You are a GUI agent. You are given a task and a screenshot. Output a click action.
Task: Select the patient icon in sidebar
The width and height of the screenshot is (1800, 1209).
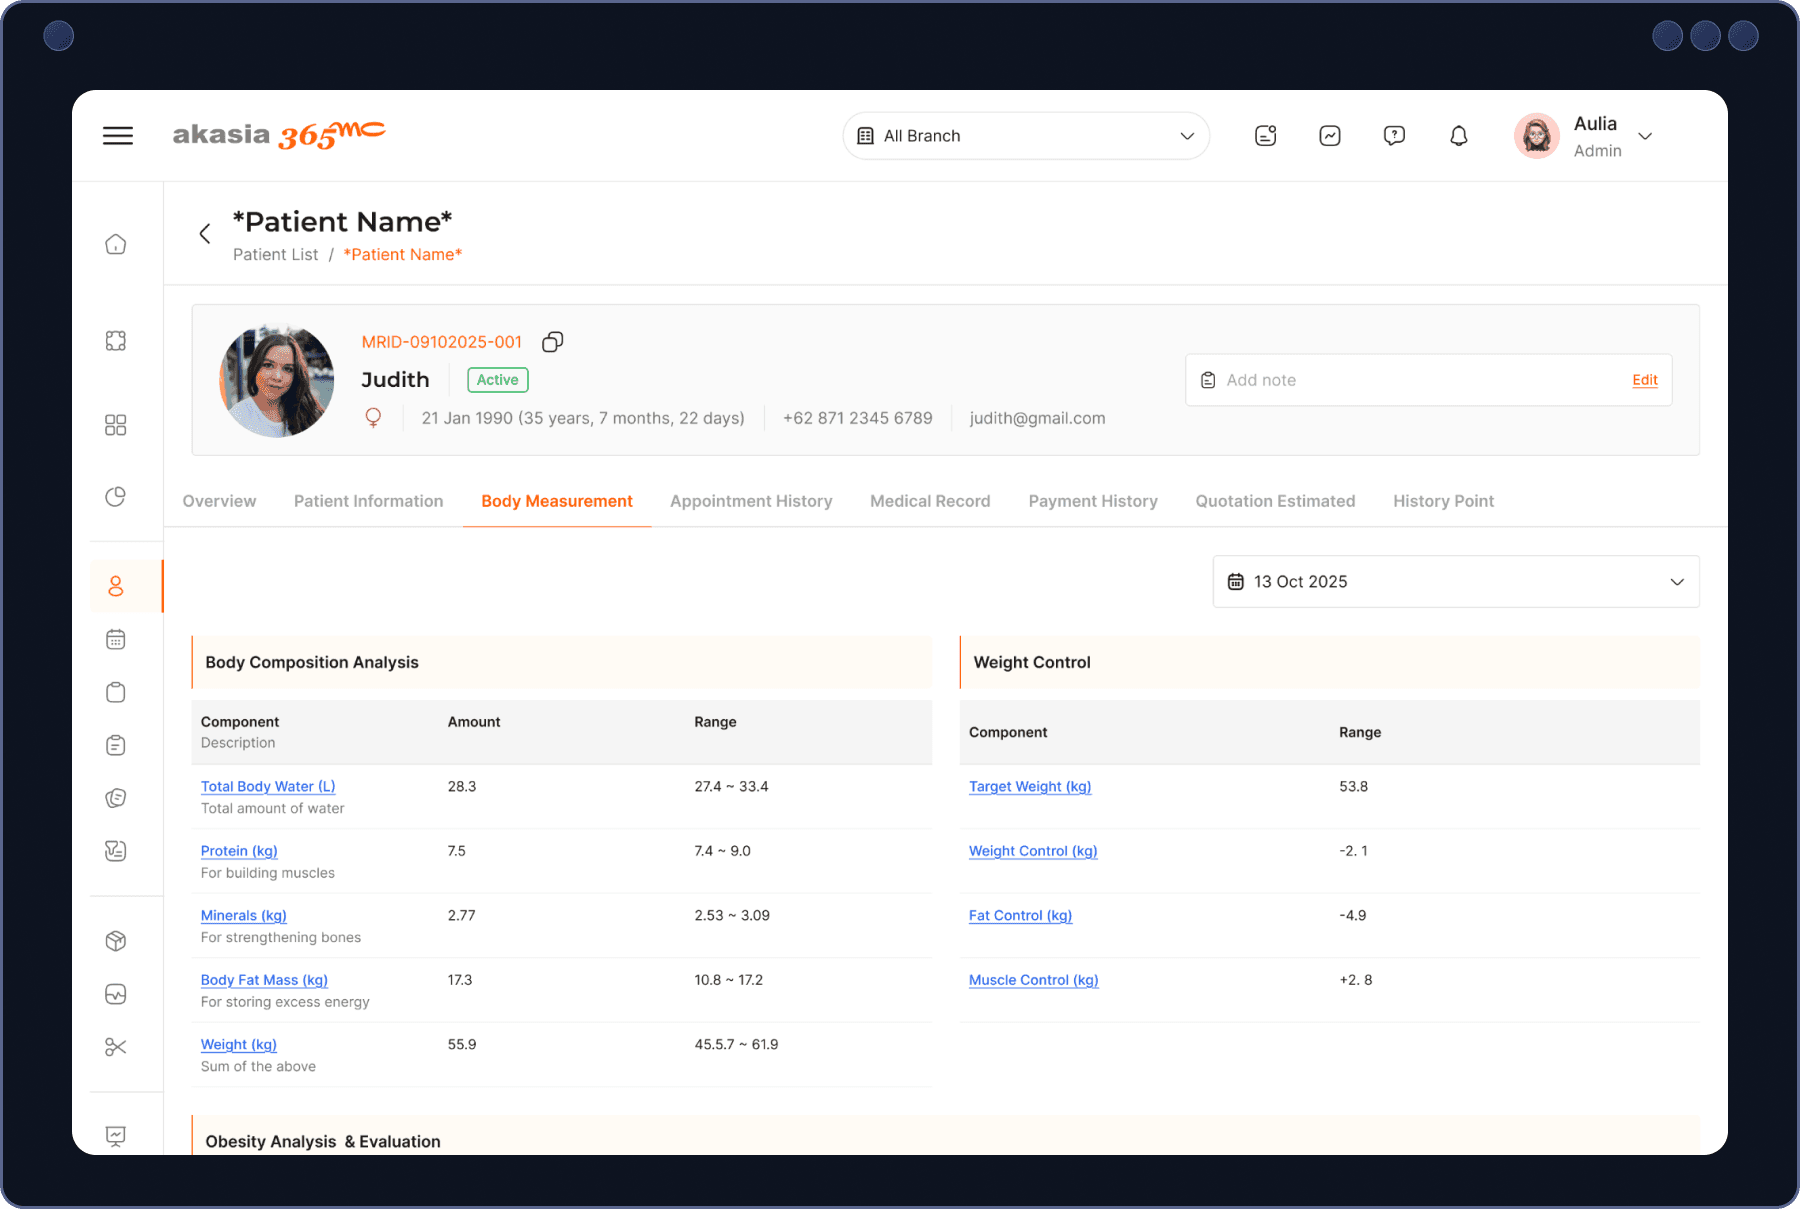click(x=116, y=586)
